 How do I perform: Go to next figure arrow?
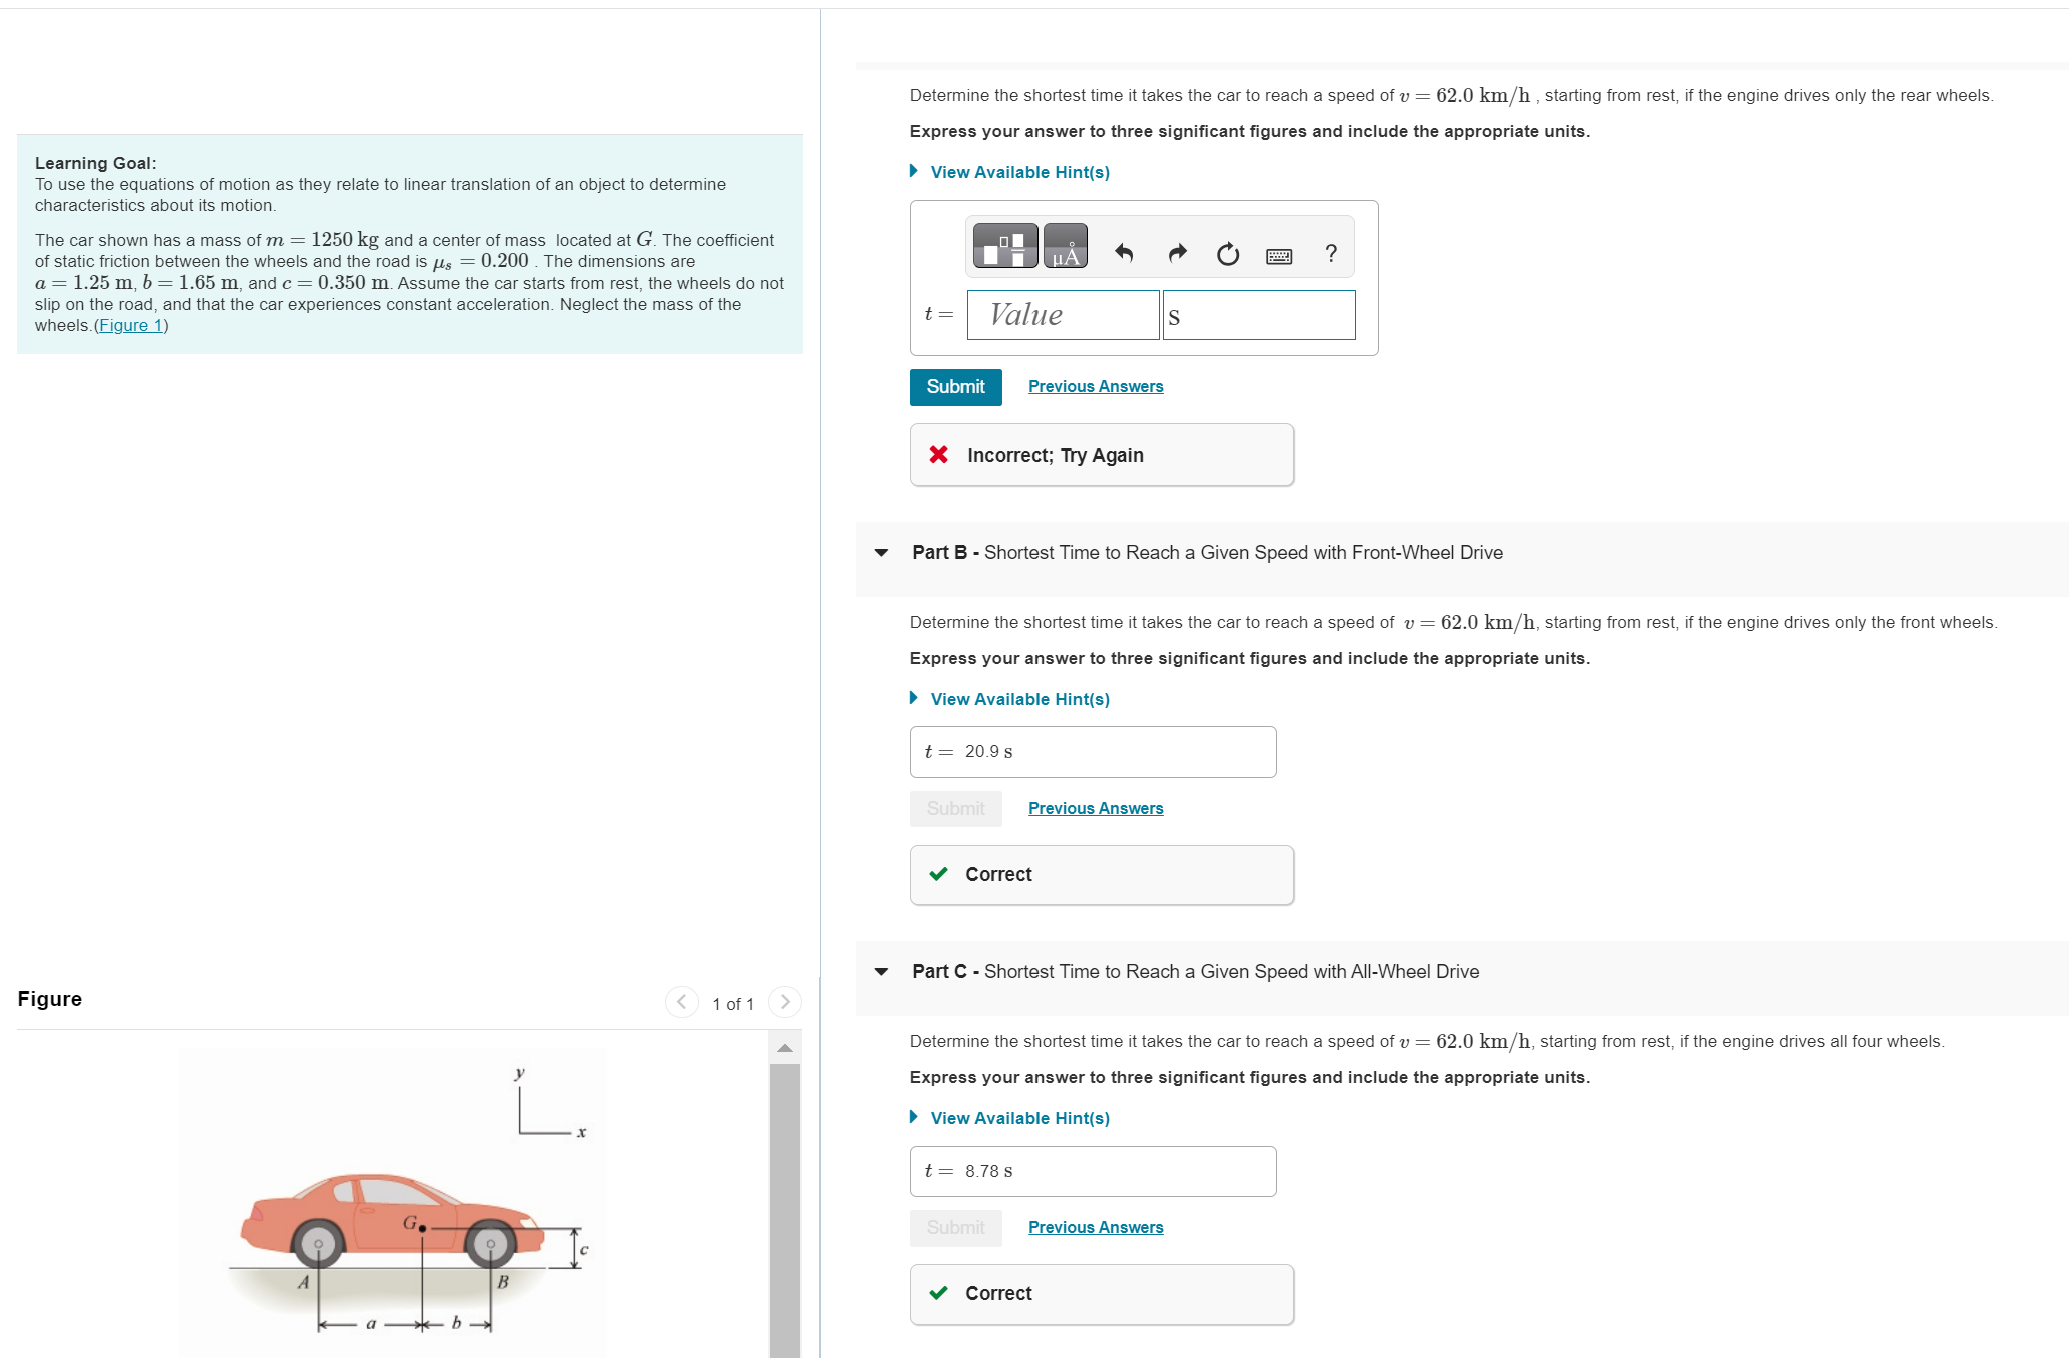785,1002
